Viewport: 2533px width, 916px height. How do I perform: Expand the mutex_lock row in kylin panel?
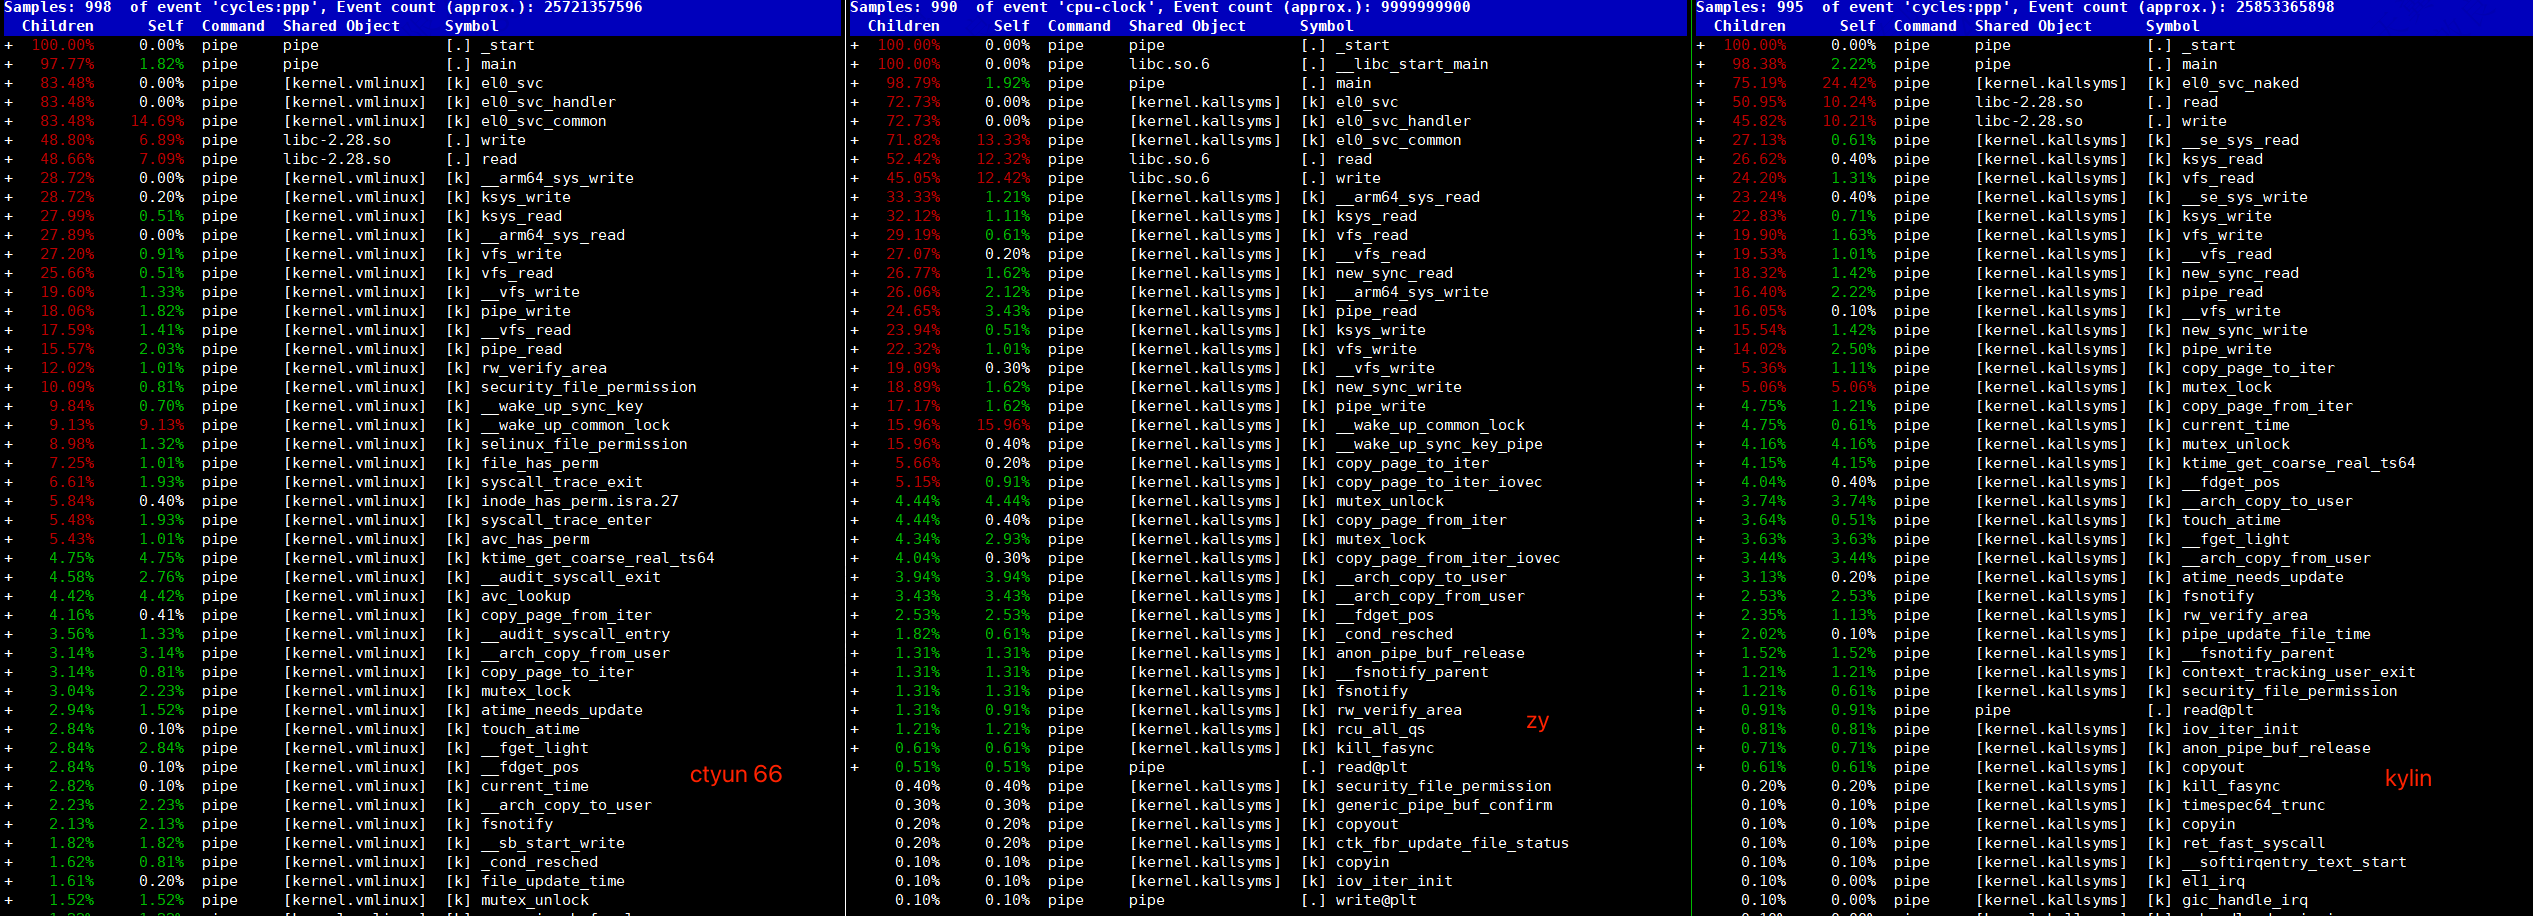pos(1699,386)
